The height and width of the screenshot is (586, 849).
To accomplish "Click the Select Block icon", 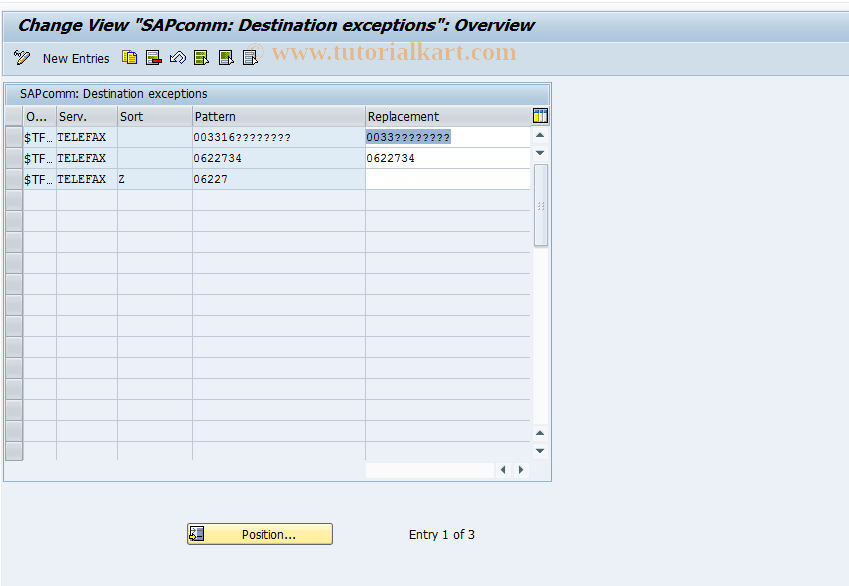I will [x=225, y=57].
